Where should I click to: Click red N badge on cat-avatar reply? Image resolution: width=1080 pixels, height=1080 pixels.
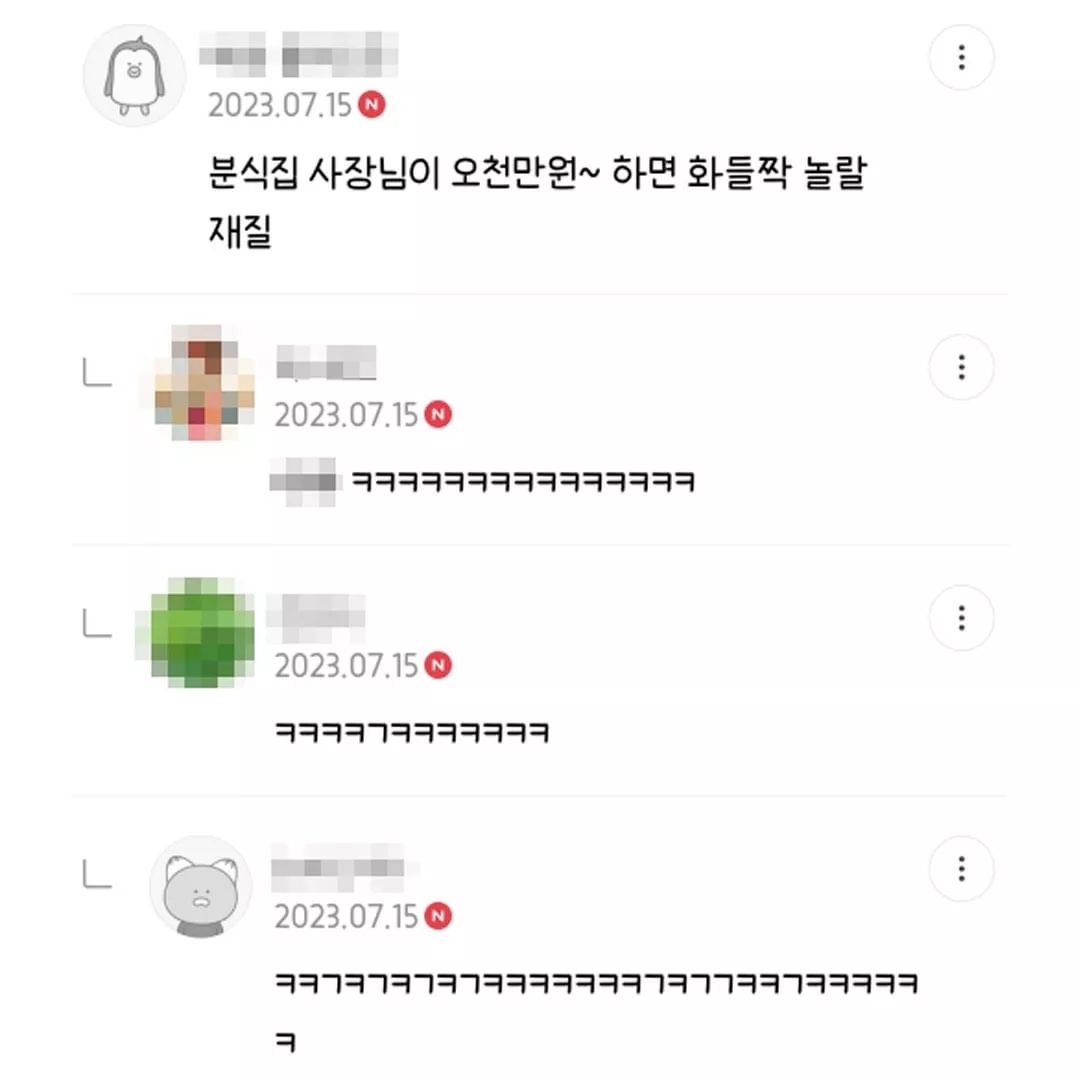438,916
